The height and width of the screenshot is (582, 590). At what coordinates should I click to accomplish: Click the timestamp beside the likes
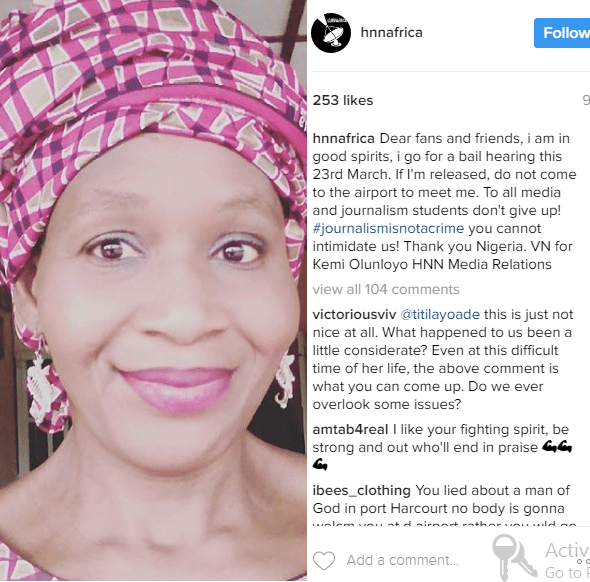click(586, 100)
